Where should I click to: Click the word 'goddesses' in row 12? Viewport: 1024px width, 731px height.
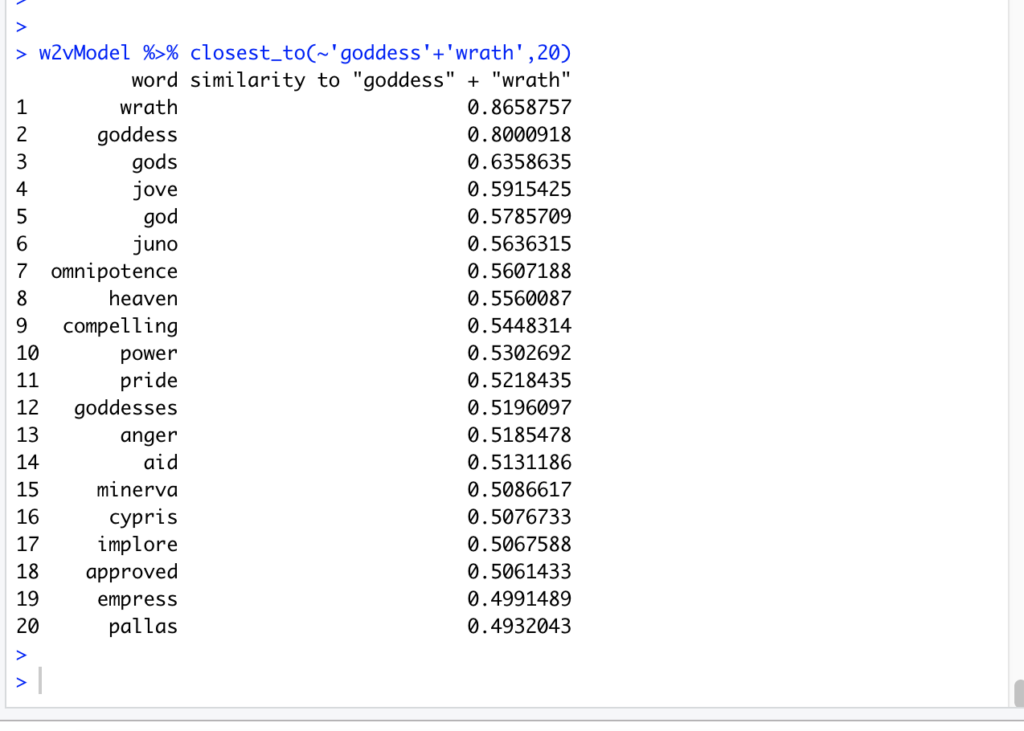[x=125, y=408]
